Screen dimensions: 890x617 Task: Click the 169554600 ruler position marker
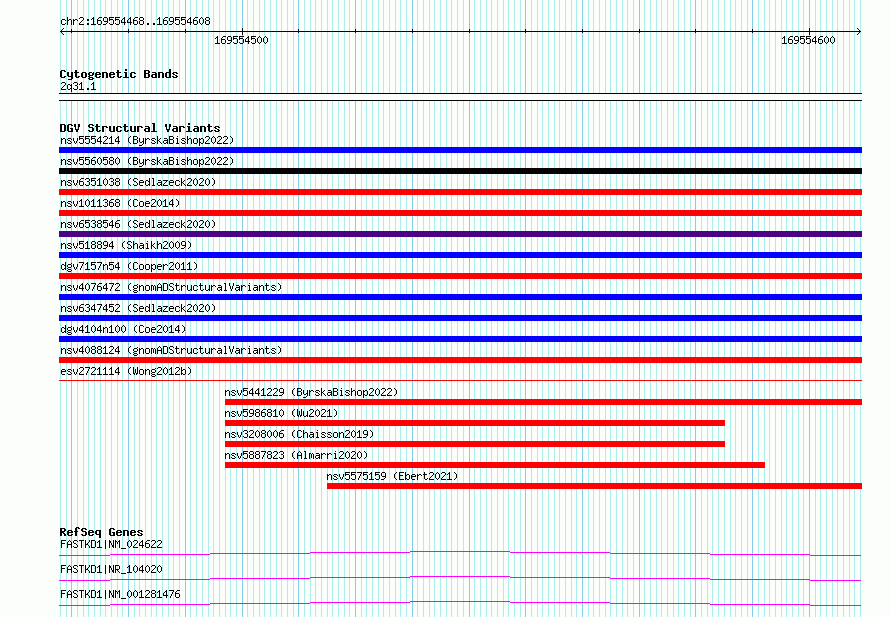coord(808,40)
